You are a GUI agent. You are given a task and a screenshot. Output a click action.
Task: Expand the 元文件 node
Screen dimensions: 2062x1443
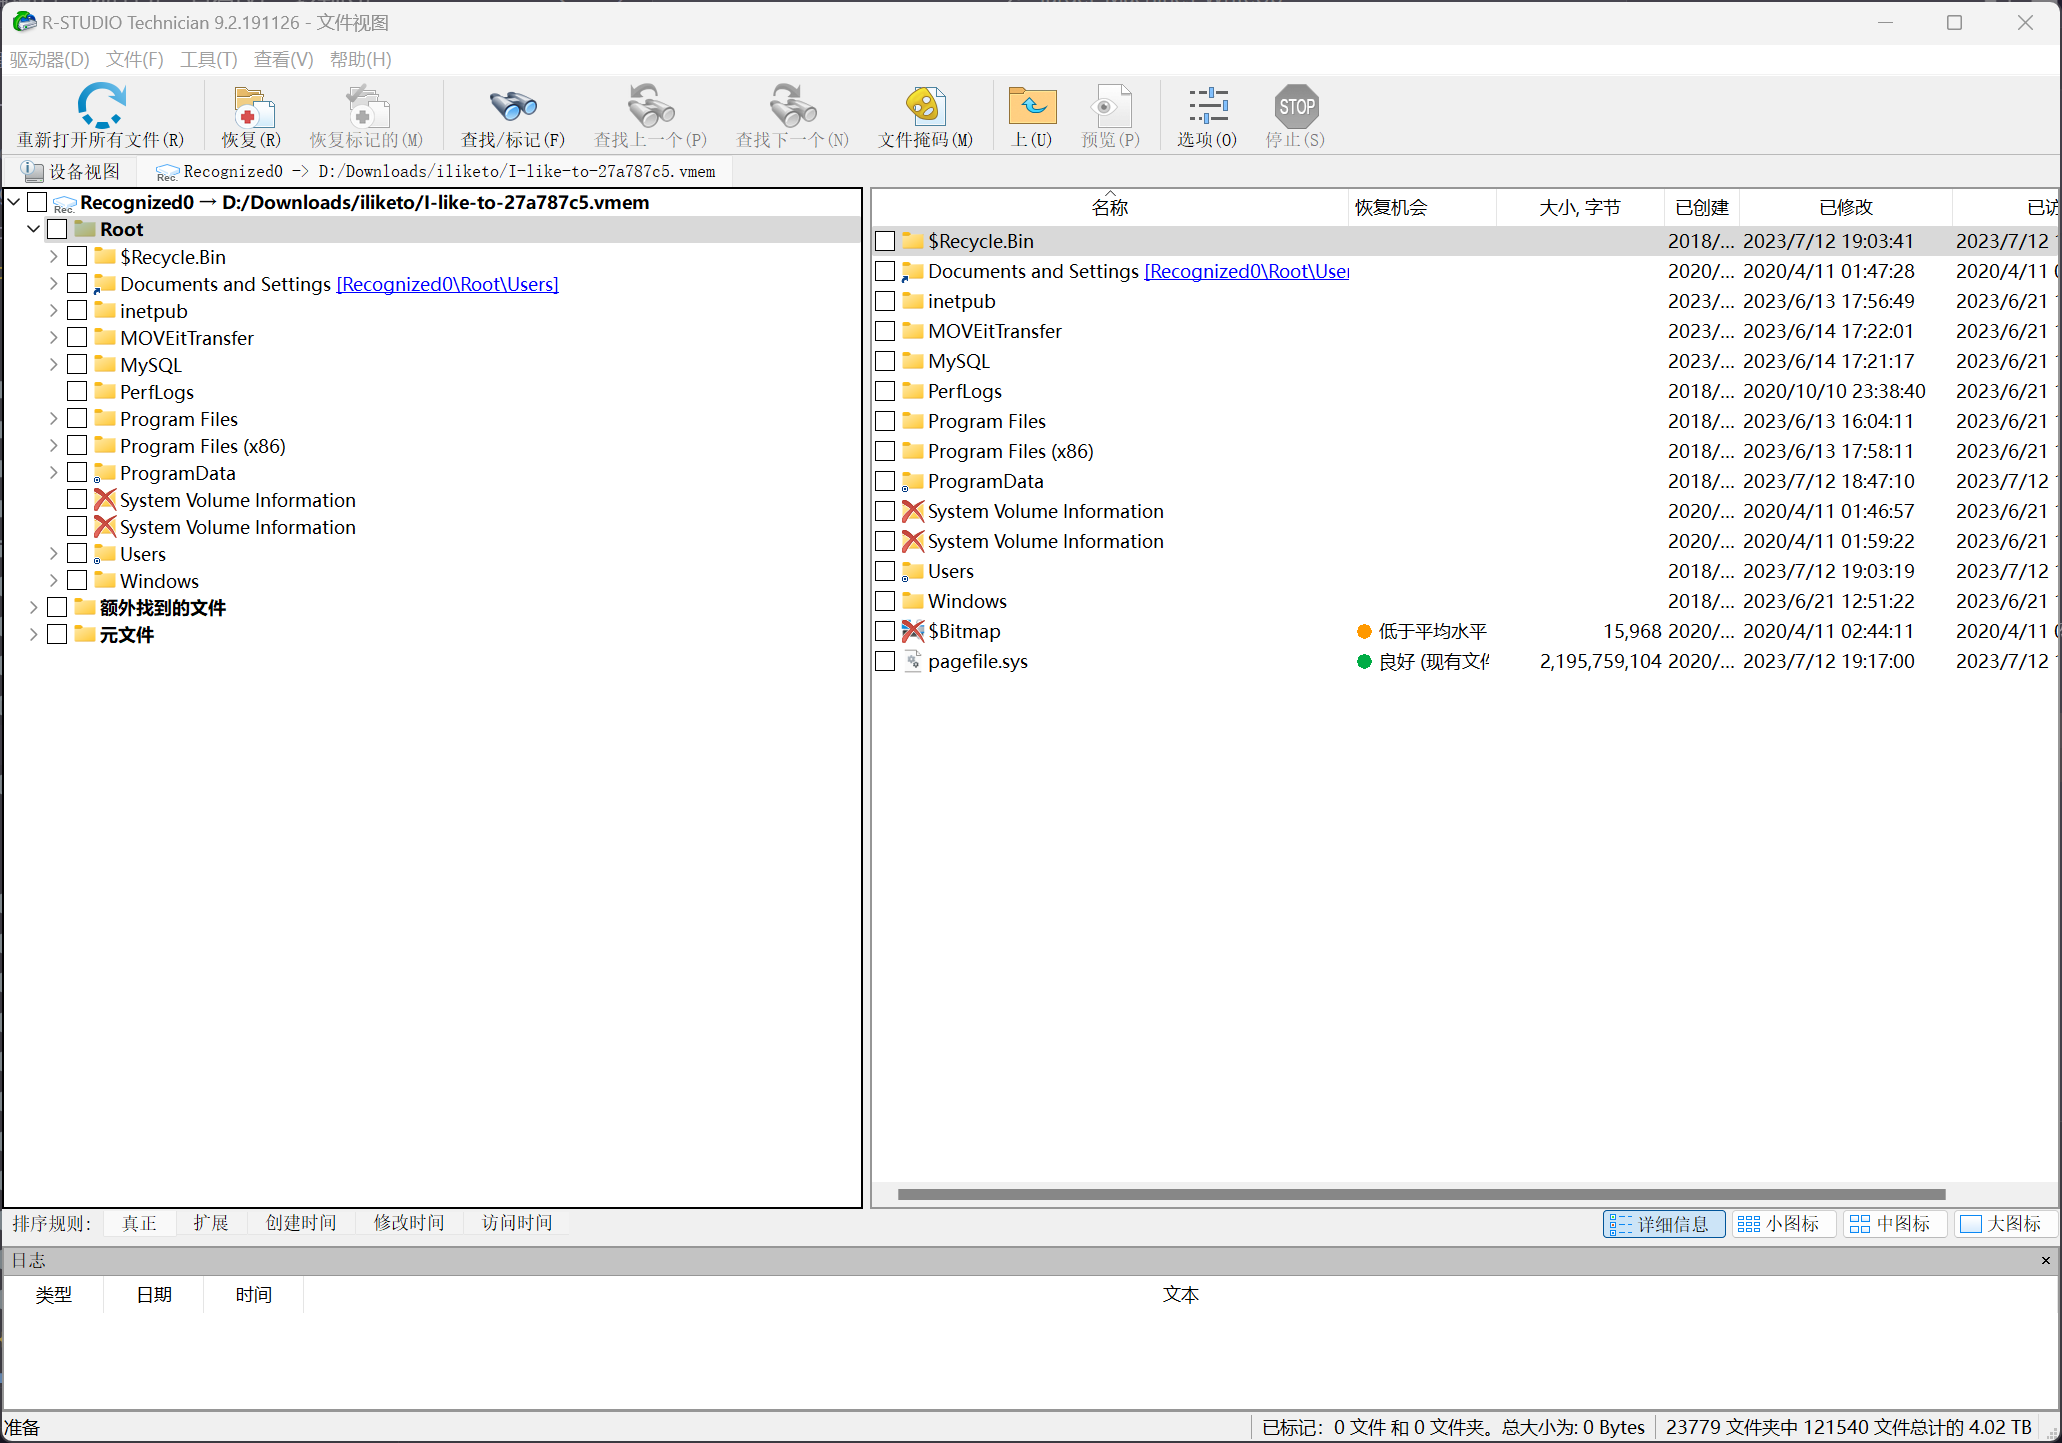tap(34, 634)
